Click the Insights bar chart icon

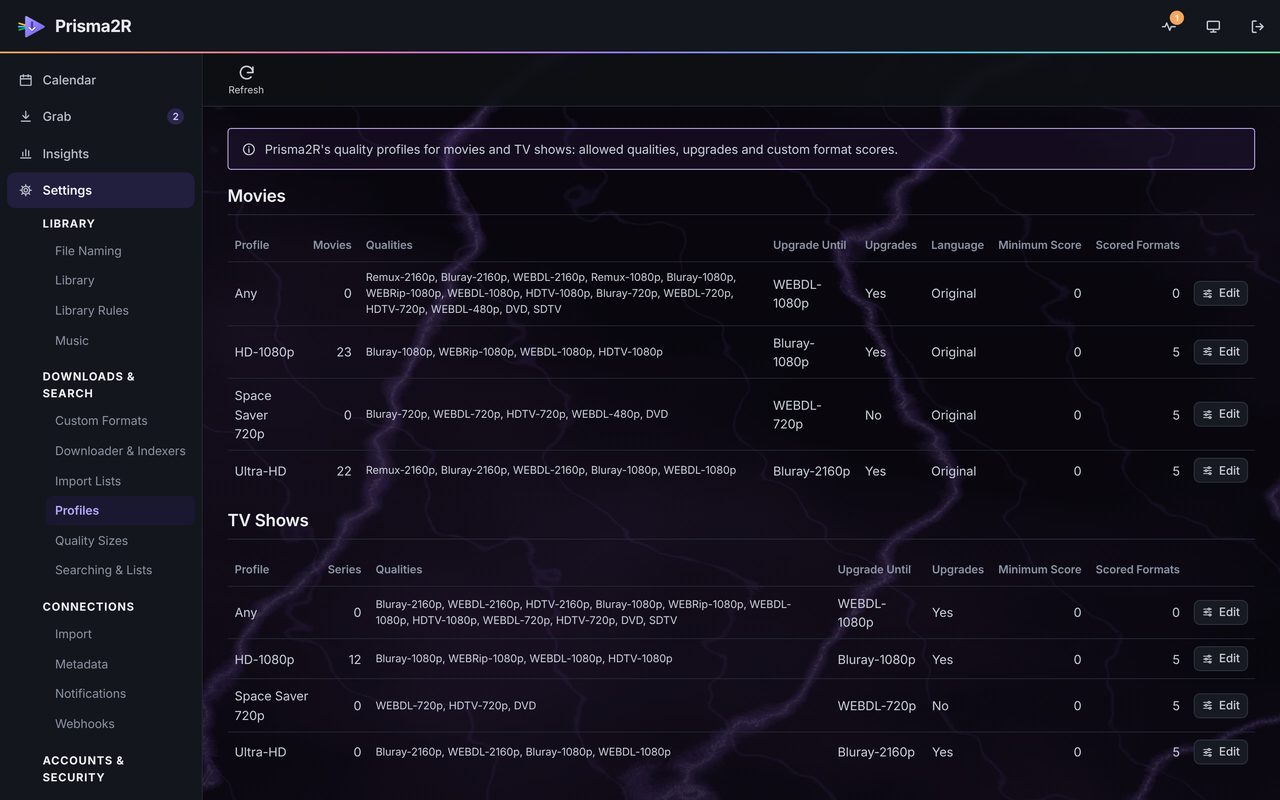26,154
